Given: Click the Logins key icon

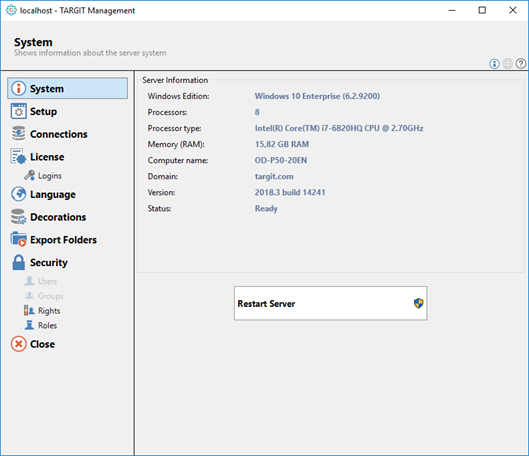Looking at the screenshot, I should (30, 175).
